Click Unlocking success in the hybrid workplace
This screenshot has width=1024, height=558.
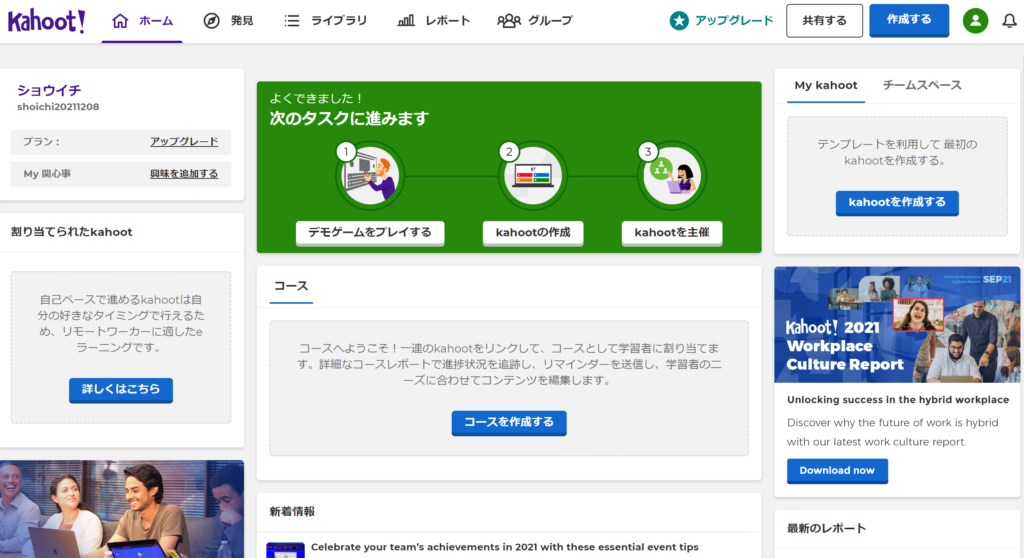(898, 400)
